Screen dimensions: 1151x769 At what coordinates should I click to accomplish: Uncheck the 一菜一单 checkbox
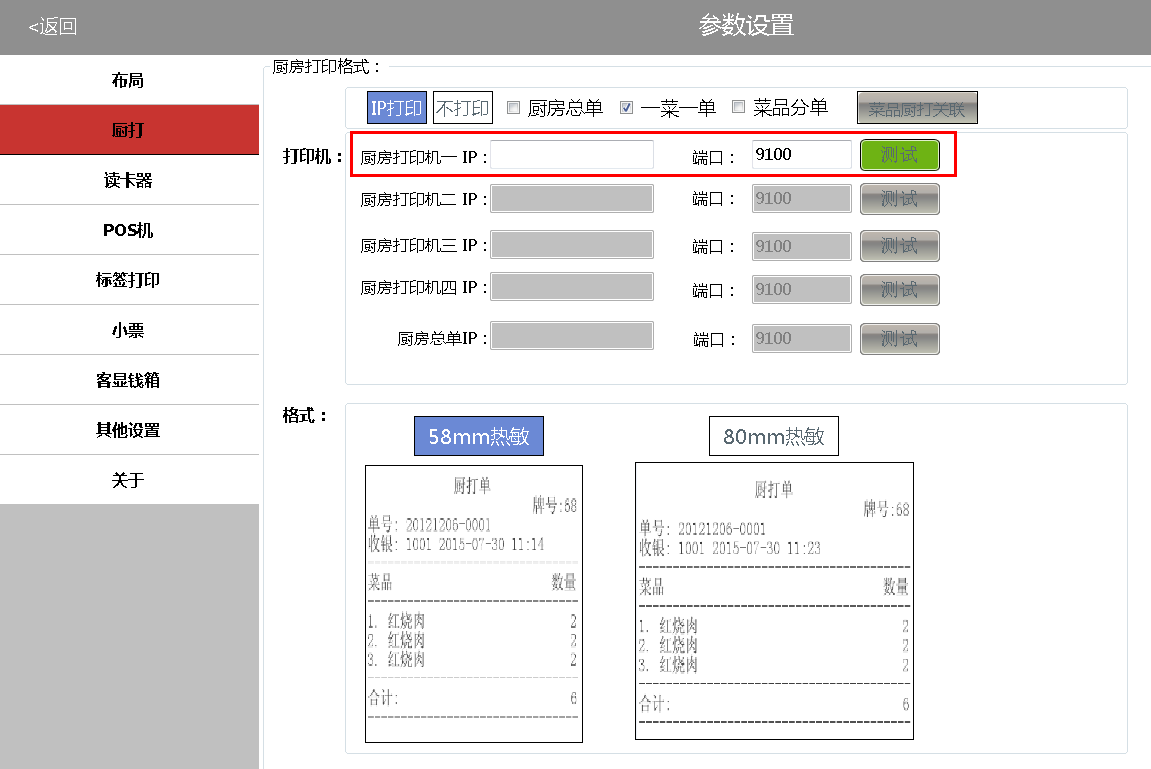pyautogui.click(x=626, y=108)
